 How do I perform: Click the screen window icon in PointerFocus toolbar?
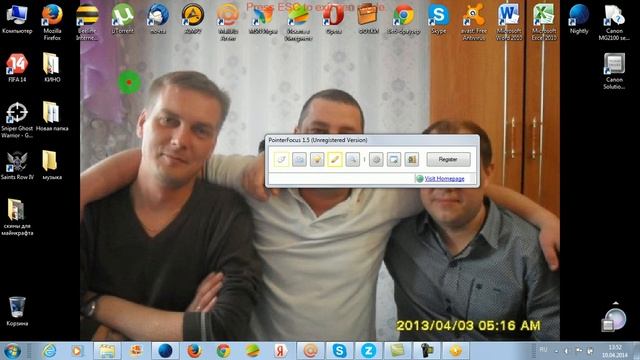[x=394, y=159]
